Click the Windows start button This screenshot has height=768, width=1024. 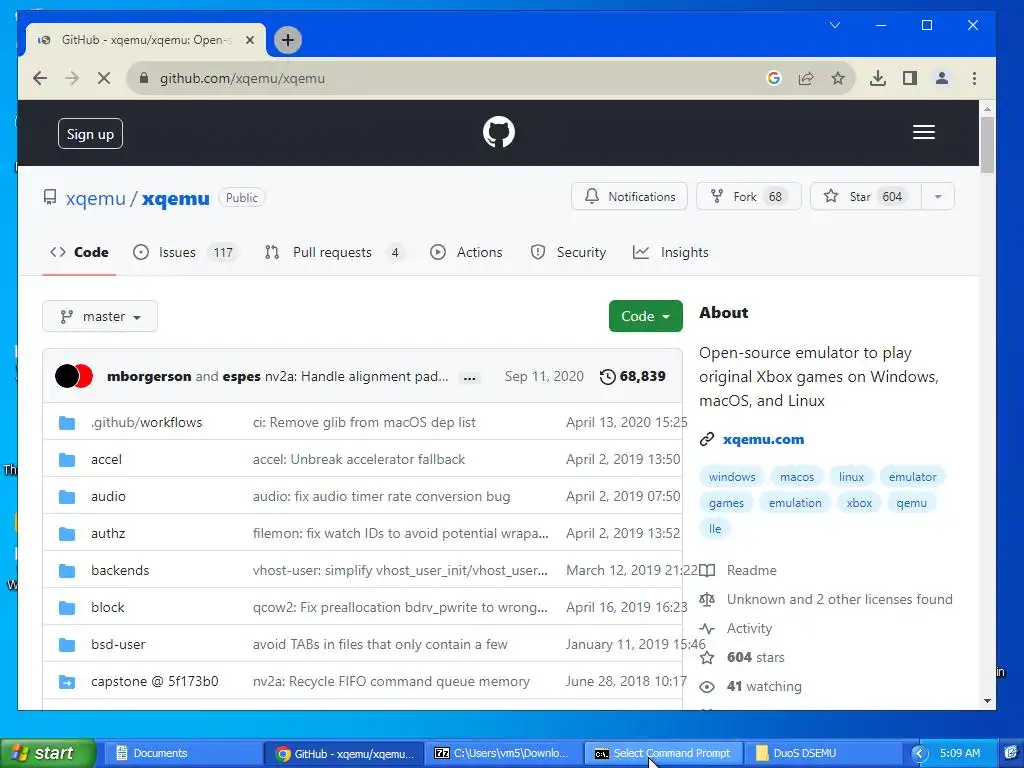click(48, 753)
